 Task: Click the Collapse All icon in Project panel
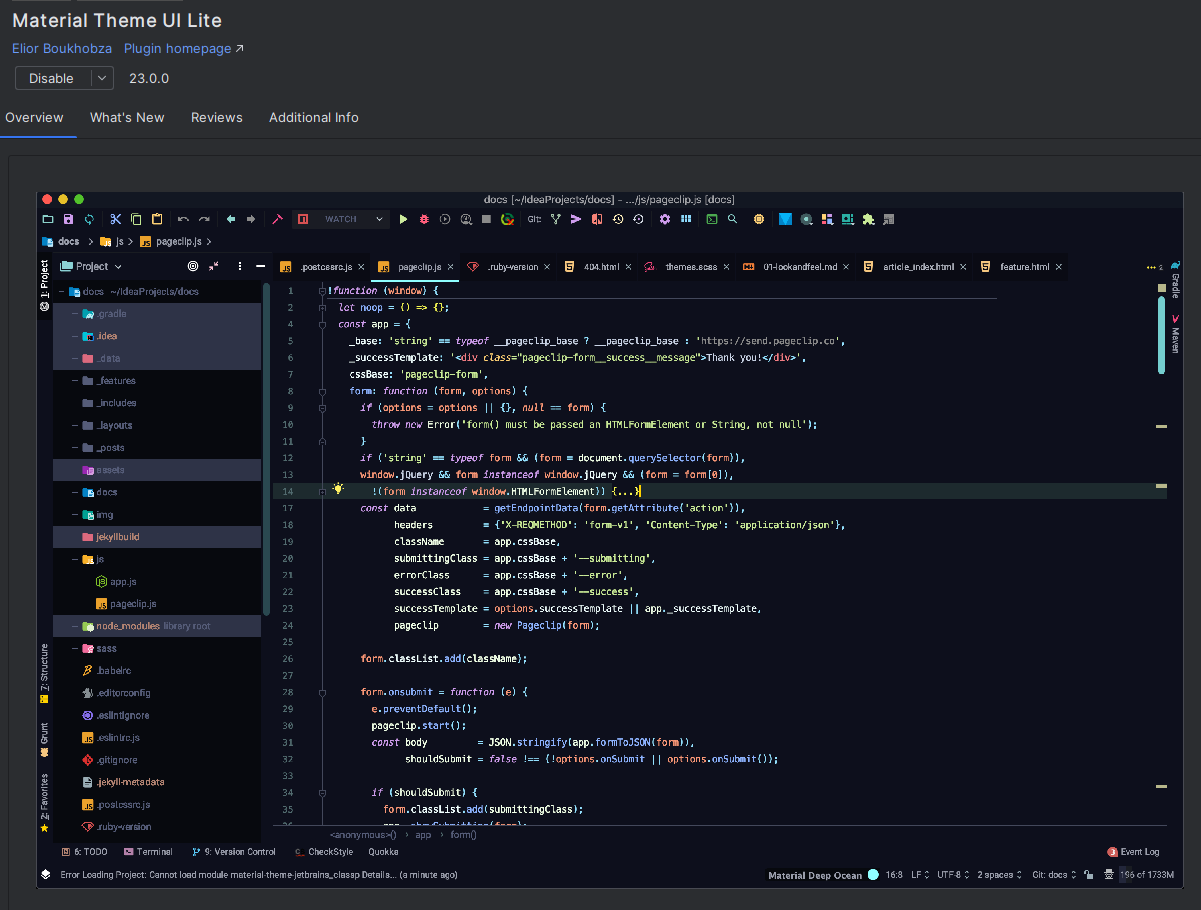click(x=214, y=267)
